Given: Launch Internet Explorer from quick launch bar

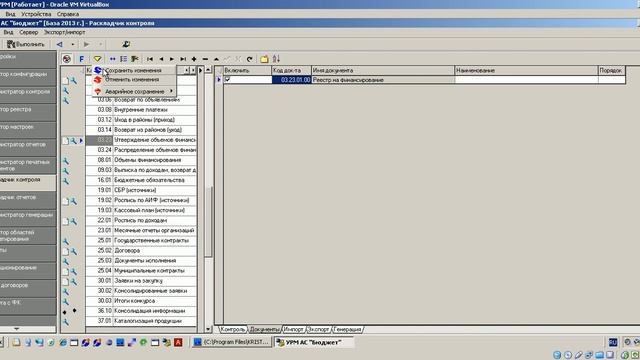Looking at the screenshot, I should [63, 342].
